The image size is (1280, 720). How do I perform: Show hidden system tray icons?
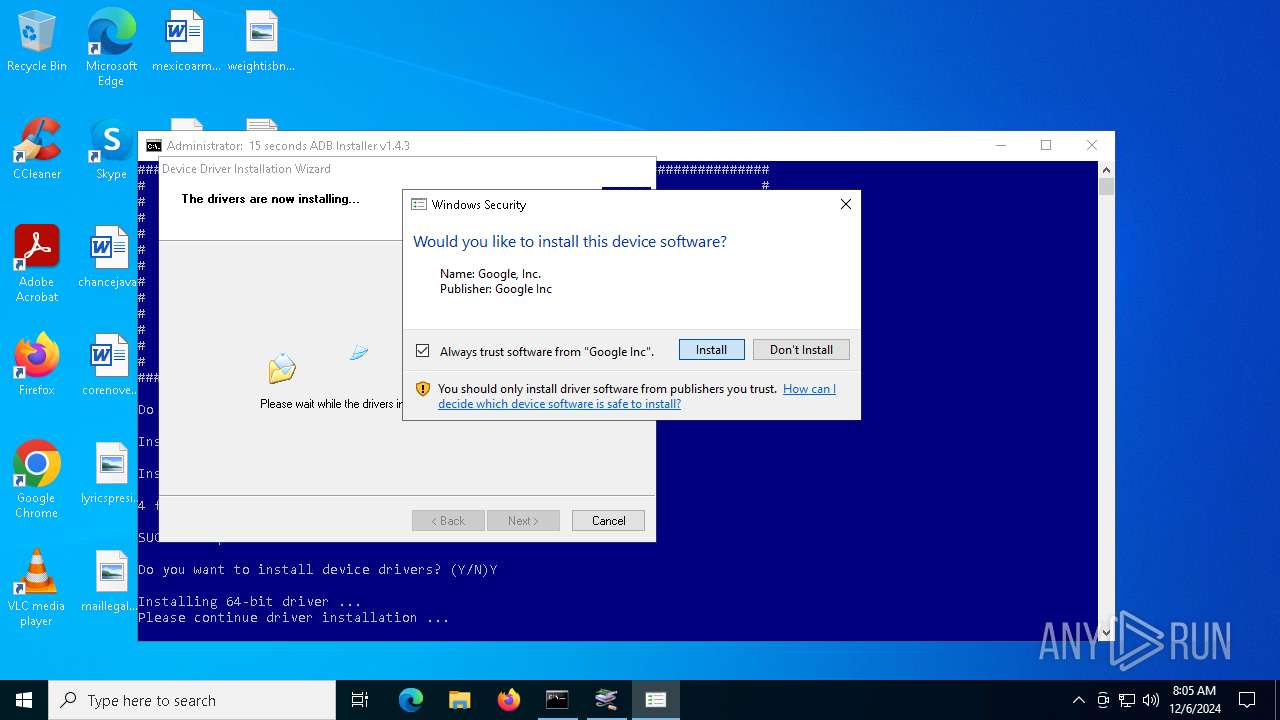(1078, 700)
